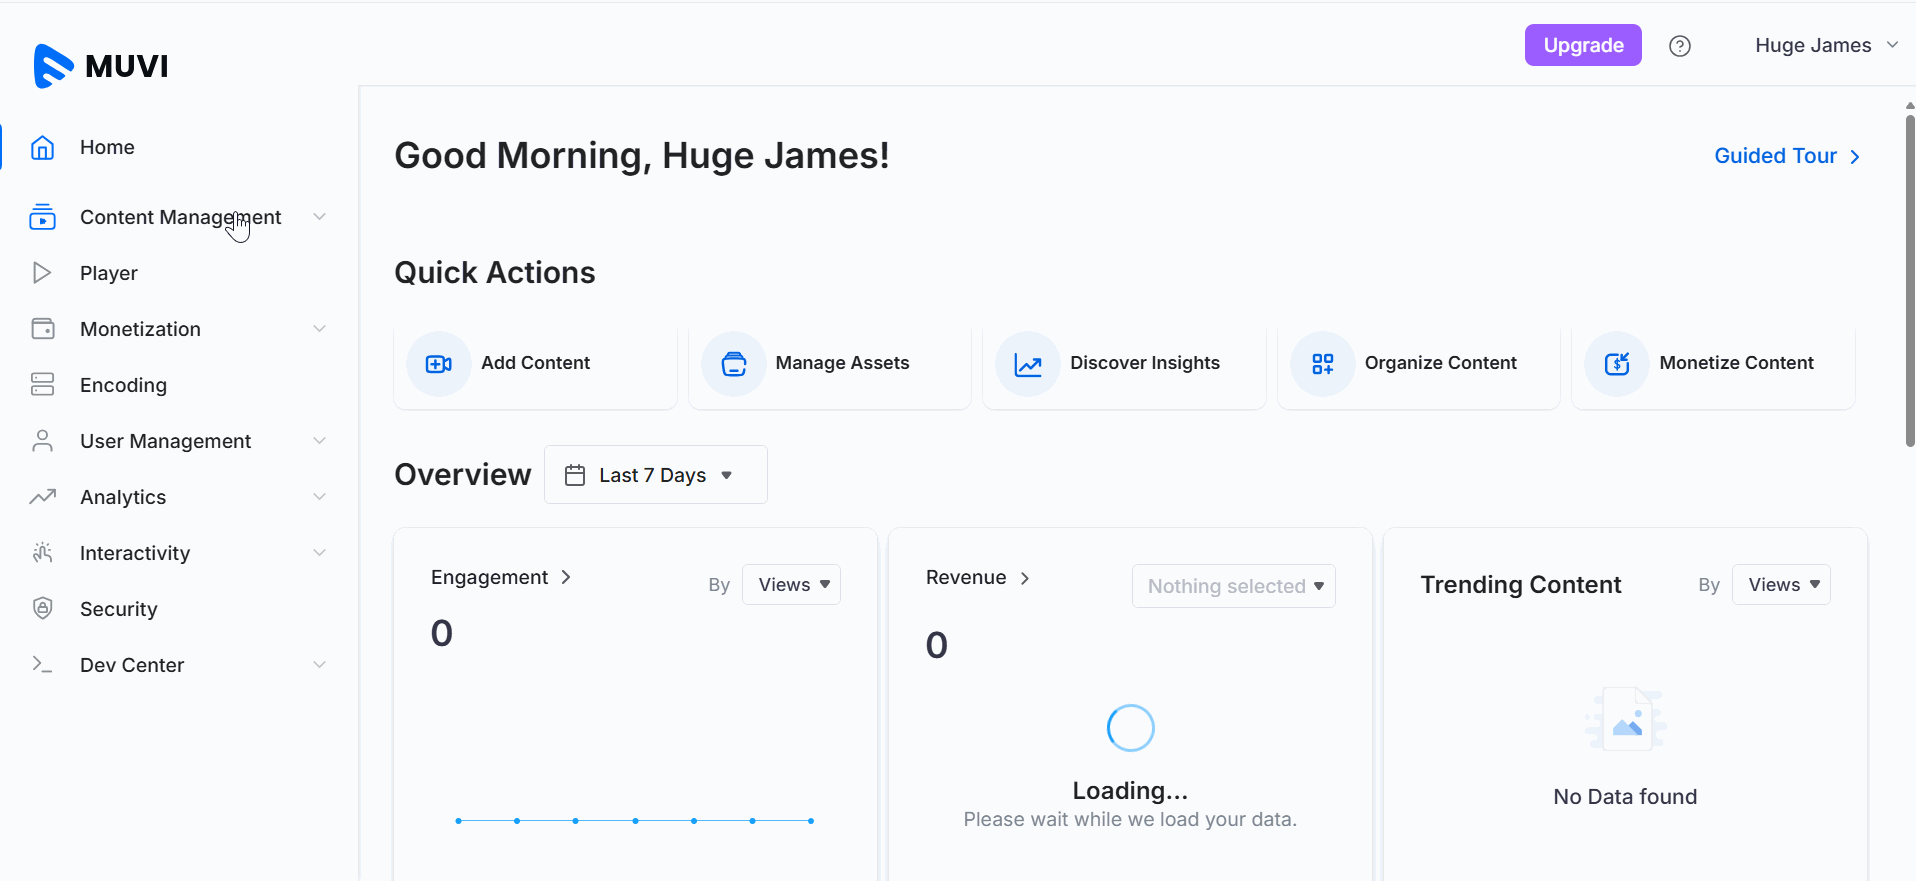Image resolution: width=1916 pixels, height=881 pixels.
Task: Start the Guided Tour link
Action: (x=1786, y=156)
